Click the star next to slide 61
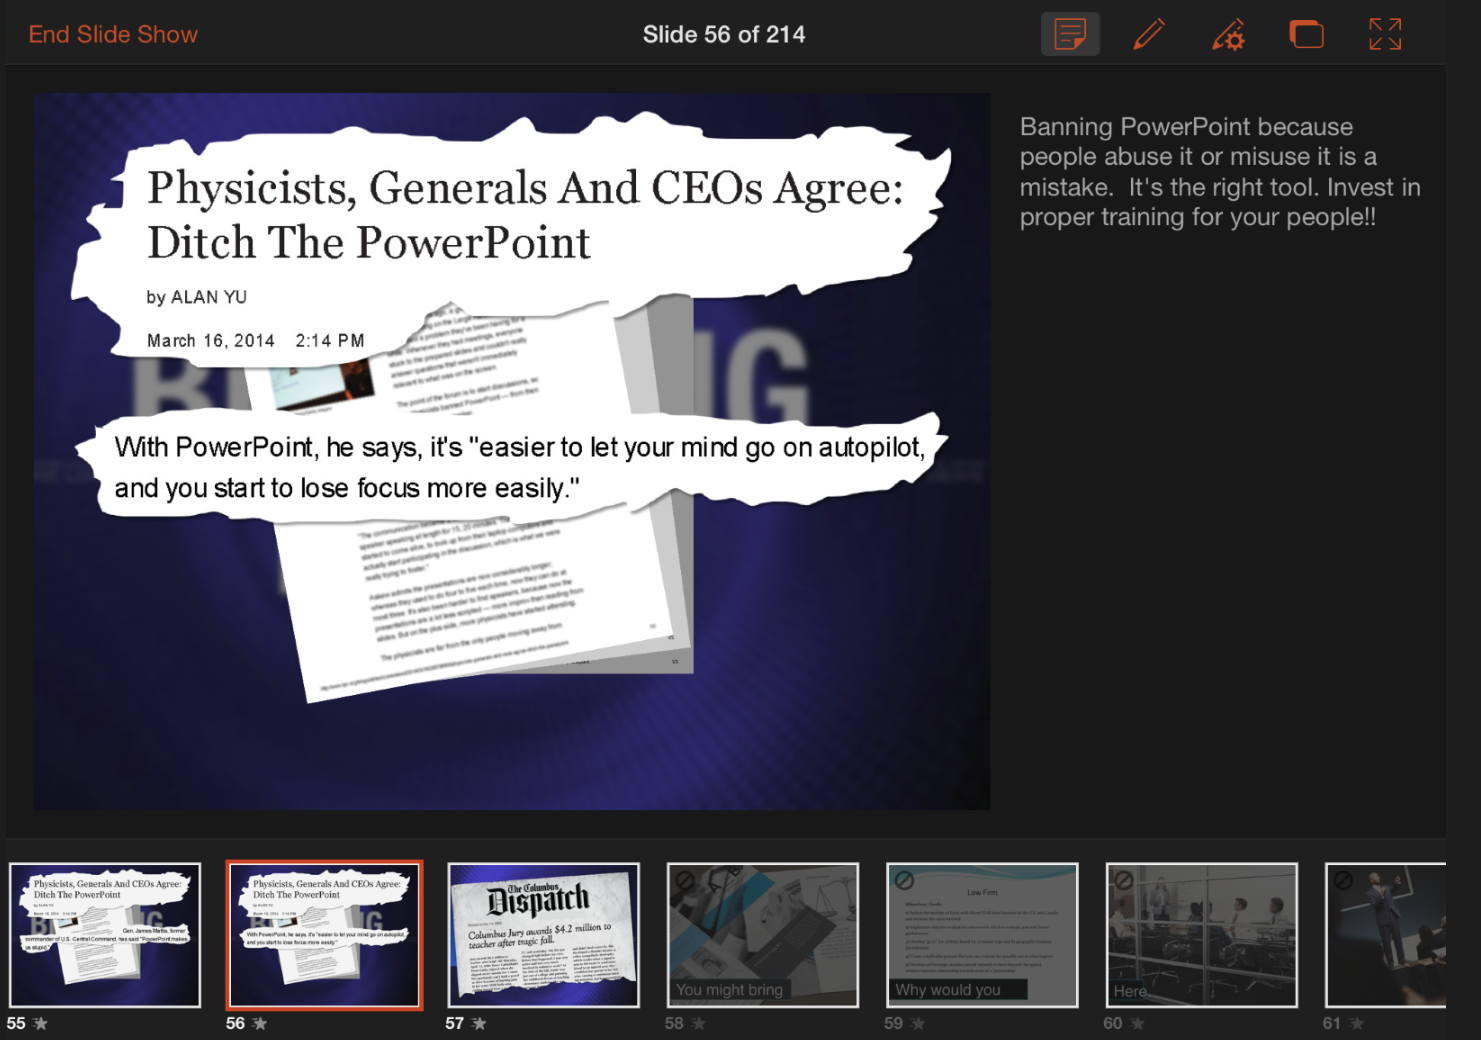This screenshot has width=1481, height=1040. (x=1357, y=1023)
